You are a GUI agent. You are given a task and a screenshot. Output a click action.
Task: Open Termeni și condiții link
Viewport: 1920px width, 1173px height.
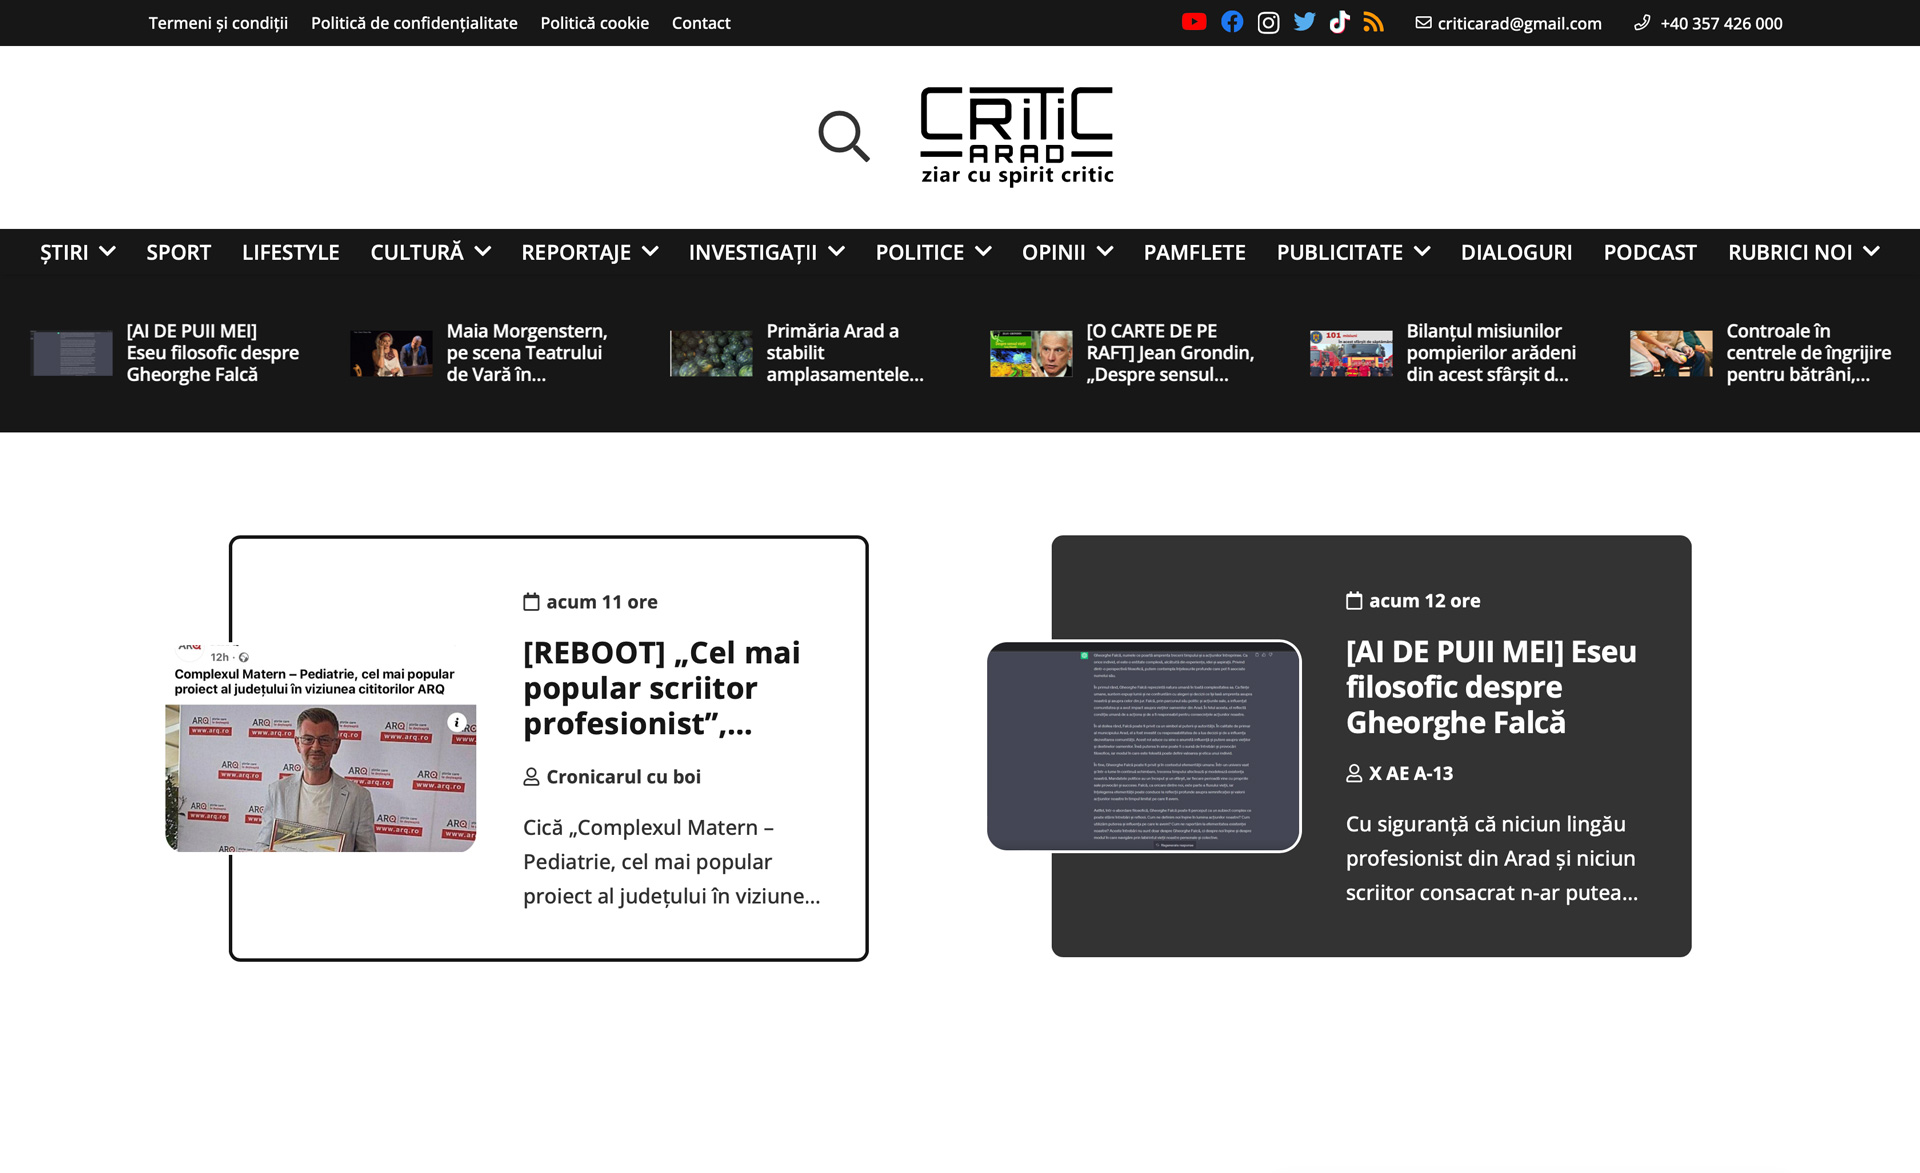[x=218, y=23]
